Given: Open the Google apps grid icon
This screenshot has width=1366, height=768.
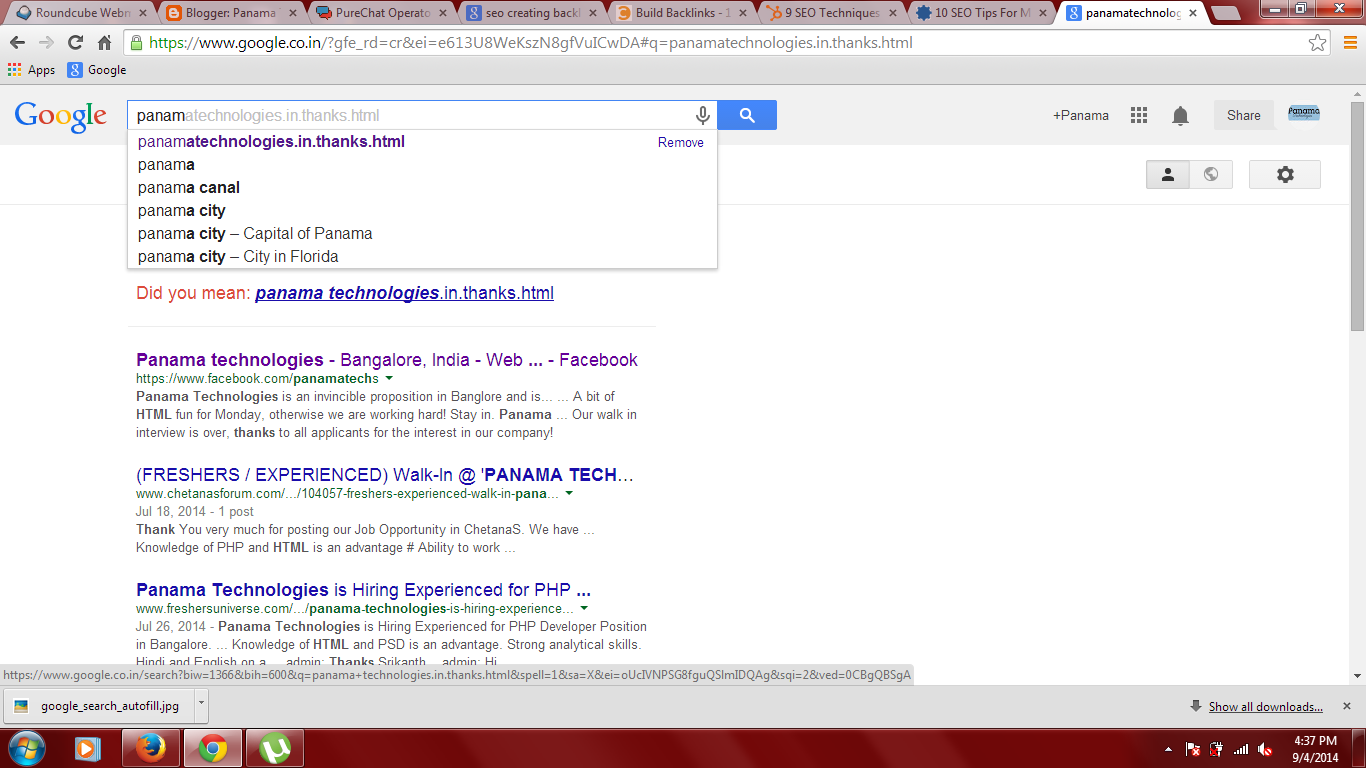Looking at the screenshot, I should click(x=1139, y=115).
